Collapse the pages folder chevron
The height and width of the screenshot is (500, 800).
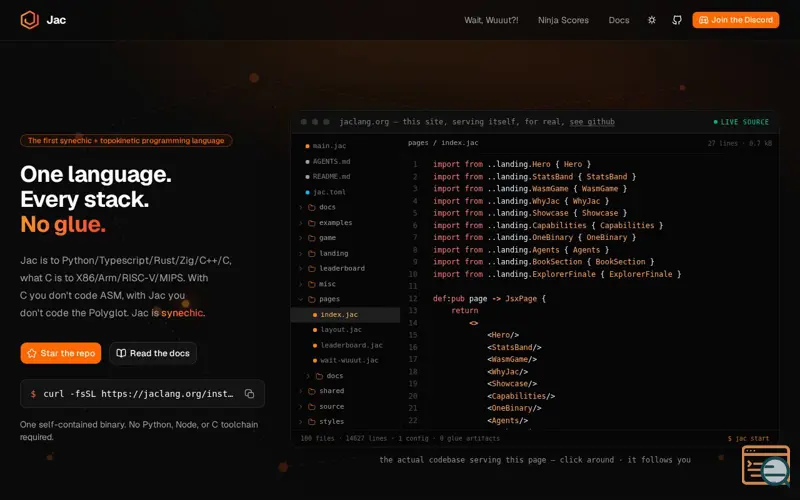(301, 299)
